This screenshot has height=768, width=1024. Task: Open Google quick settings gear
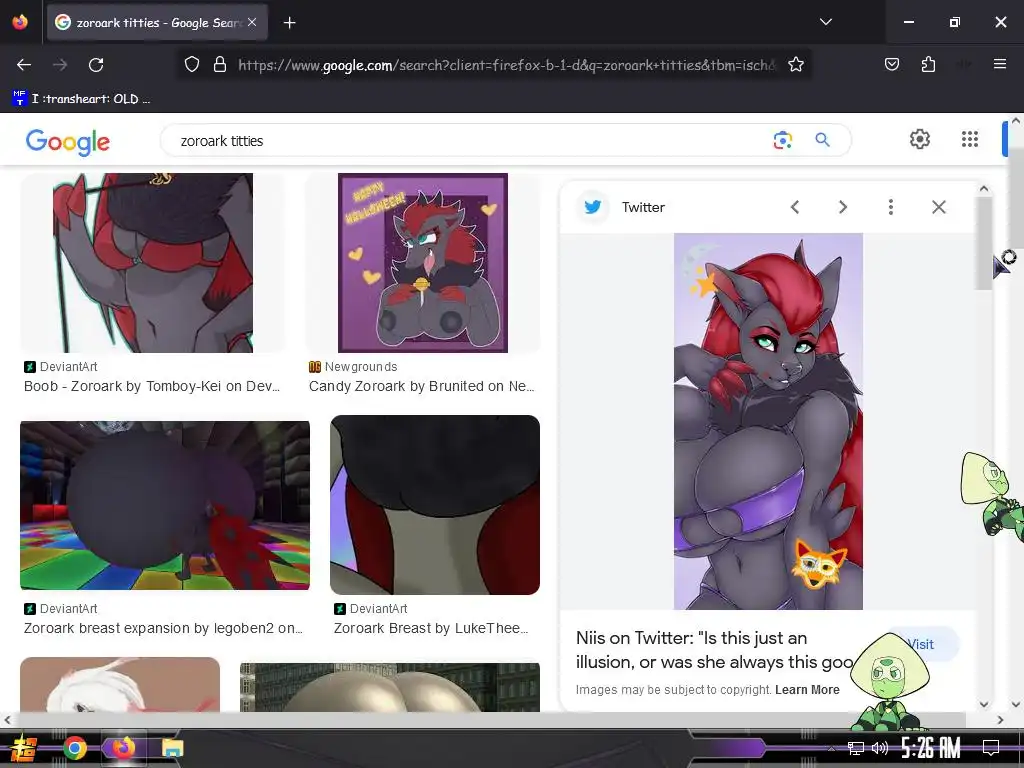coord(920,139)
